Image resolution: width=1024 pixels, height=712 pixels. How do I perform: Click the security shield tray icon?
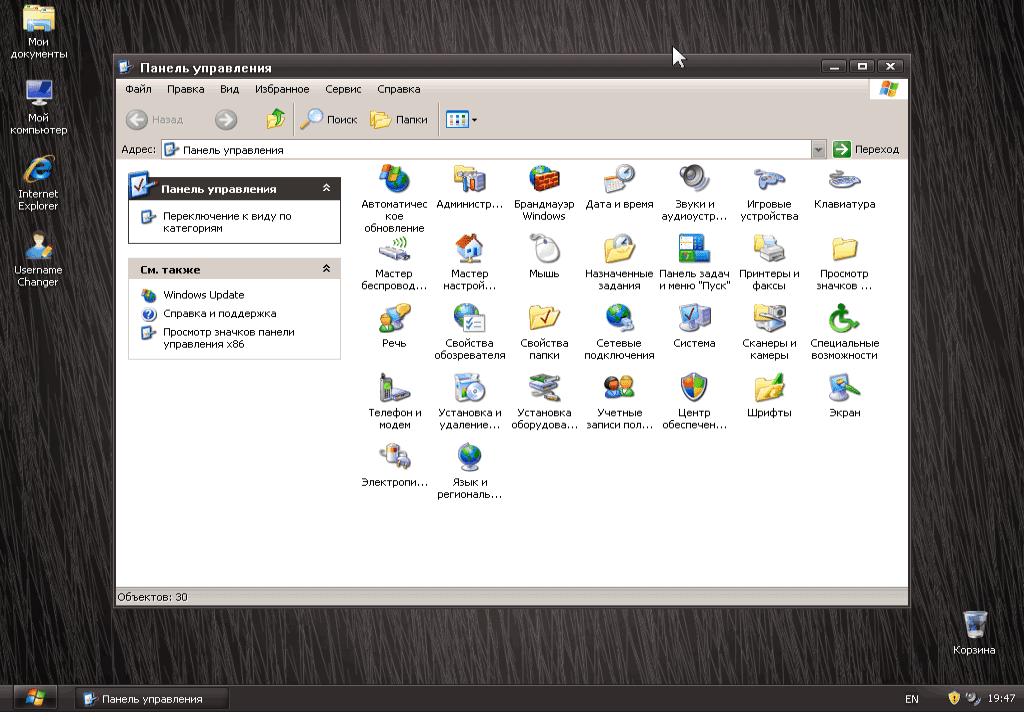coord(954,698)
